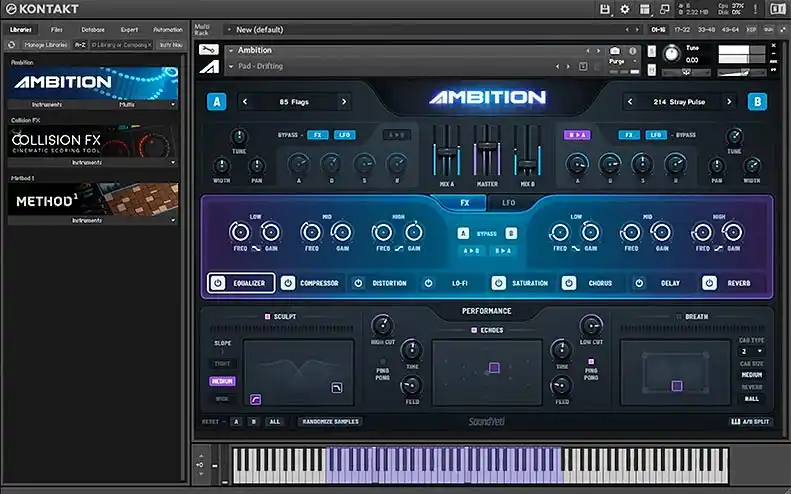
Task: Click reset ALL button
Action: pos(274,421)
